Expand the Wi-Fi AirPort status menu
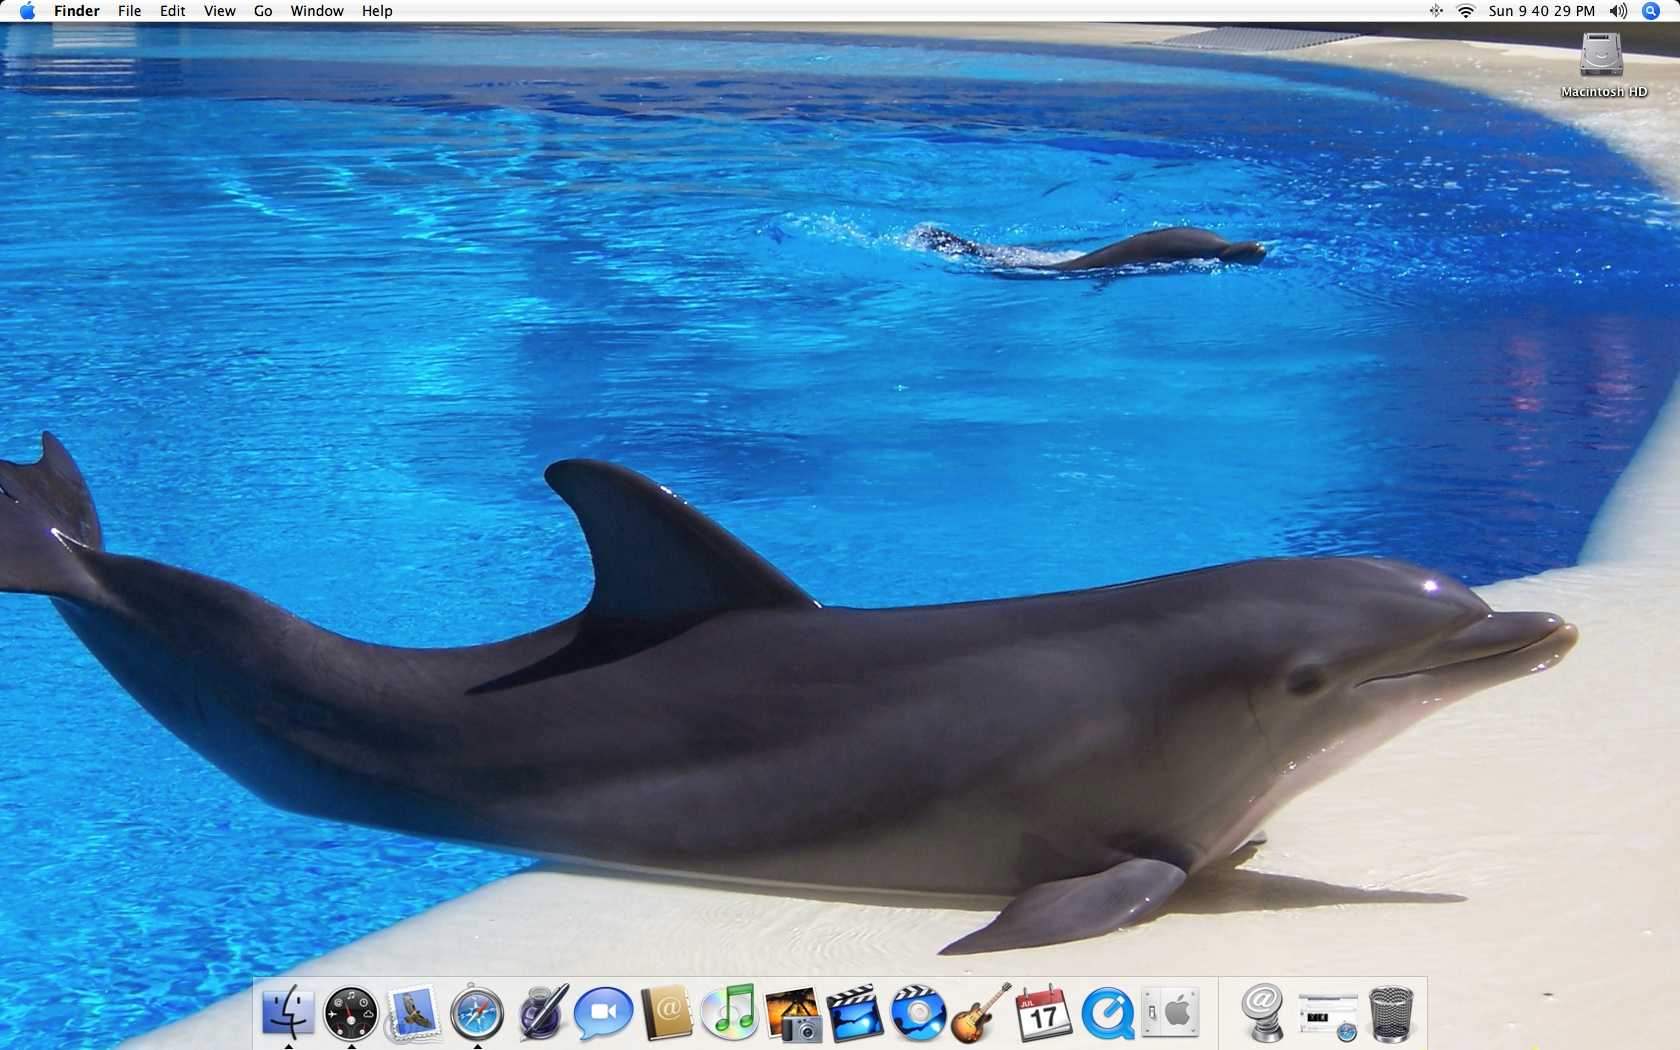This screenshot has height=1050, width=1680. click(1466, 11)
